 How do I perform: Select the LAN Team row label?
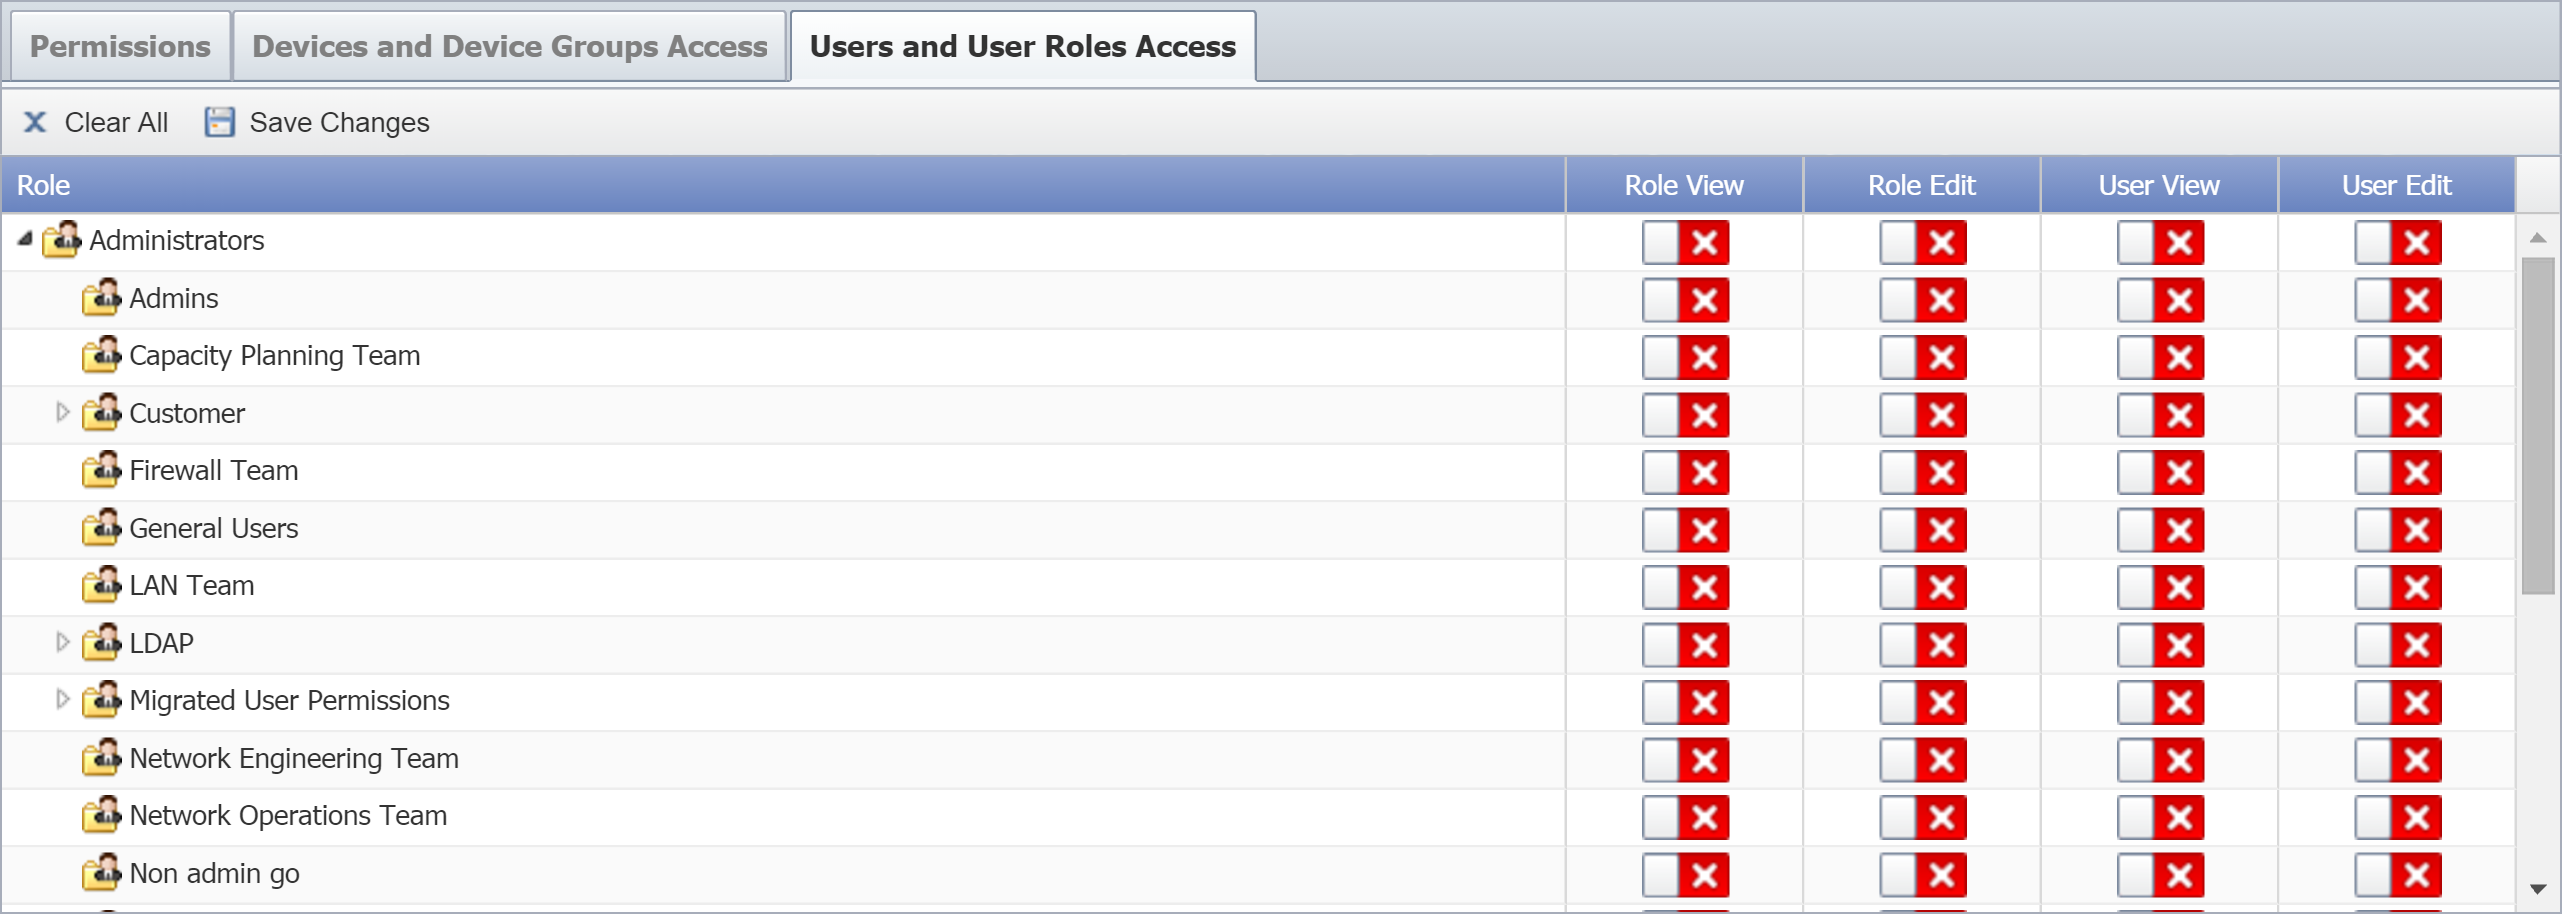(192, 586)
